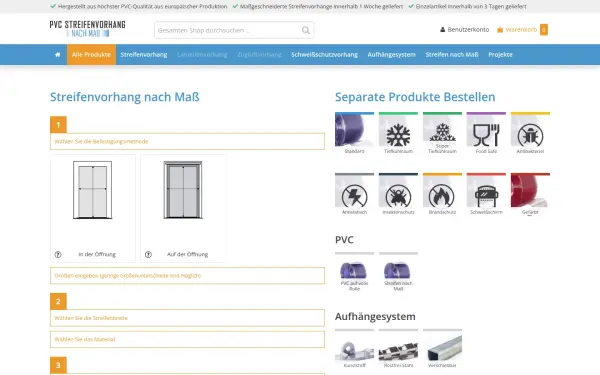Viewport: 600px width, 375px height.
Task: Expand the 'Größen eingeben' section
Action: point(188,276)
